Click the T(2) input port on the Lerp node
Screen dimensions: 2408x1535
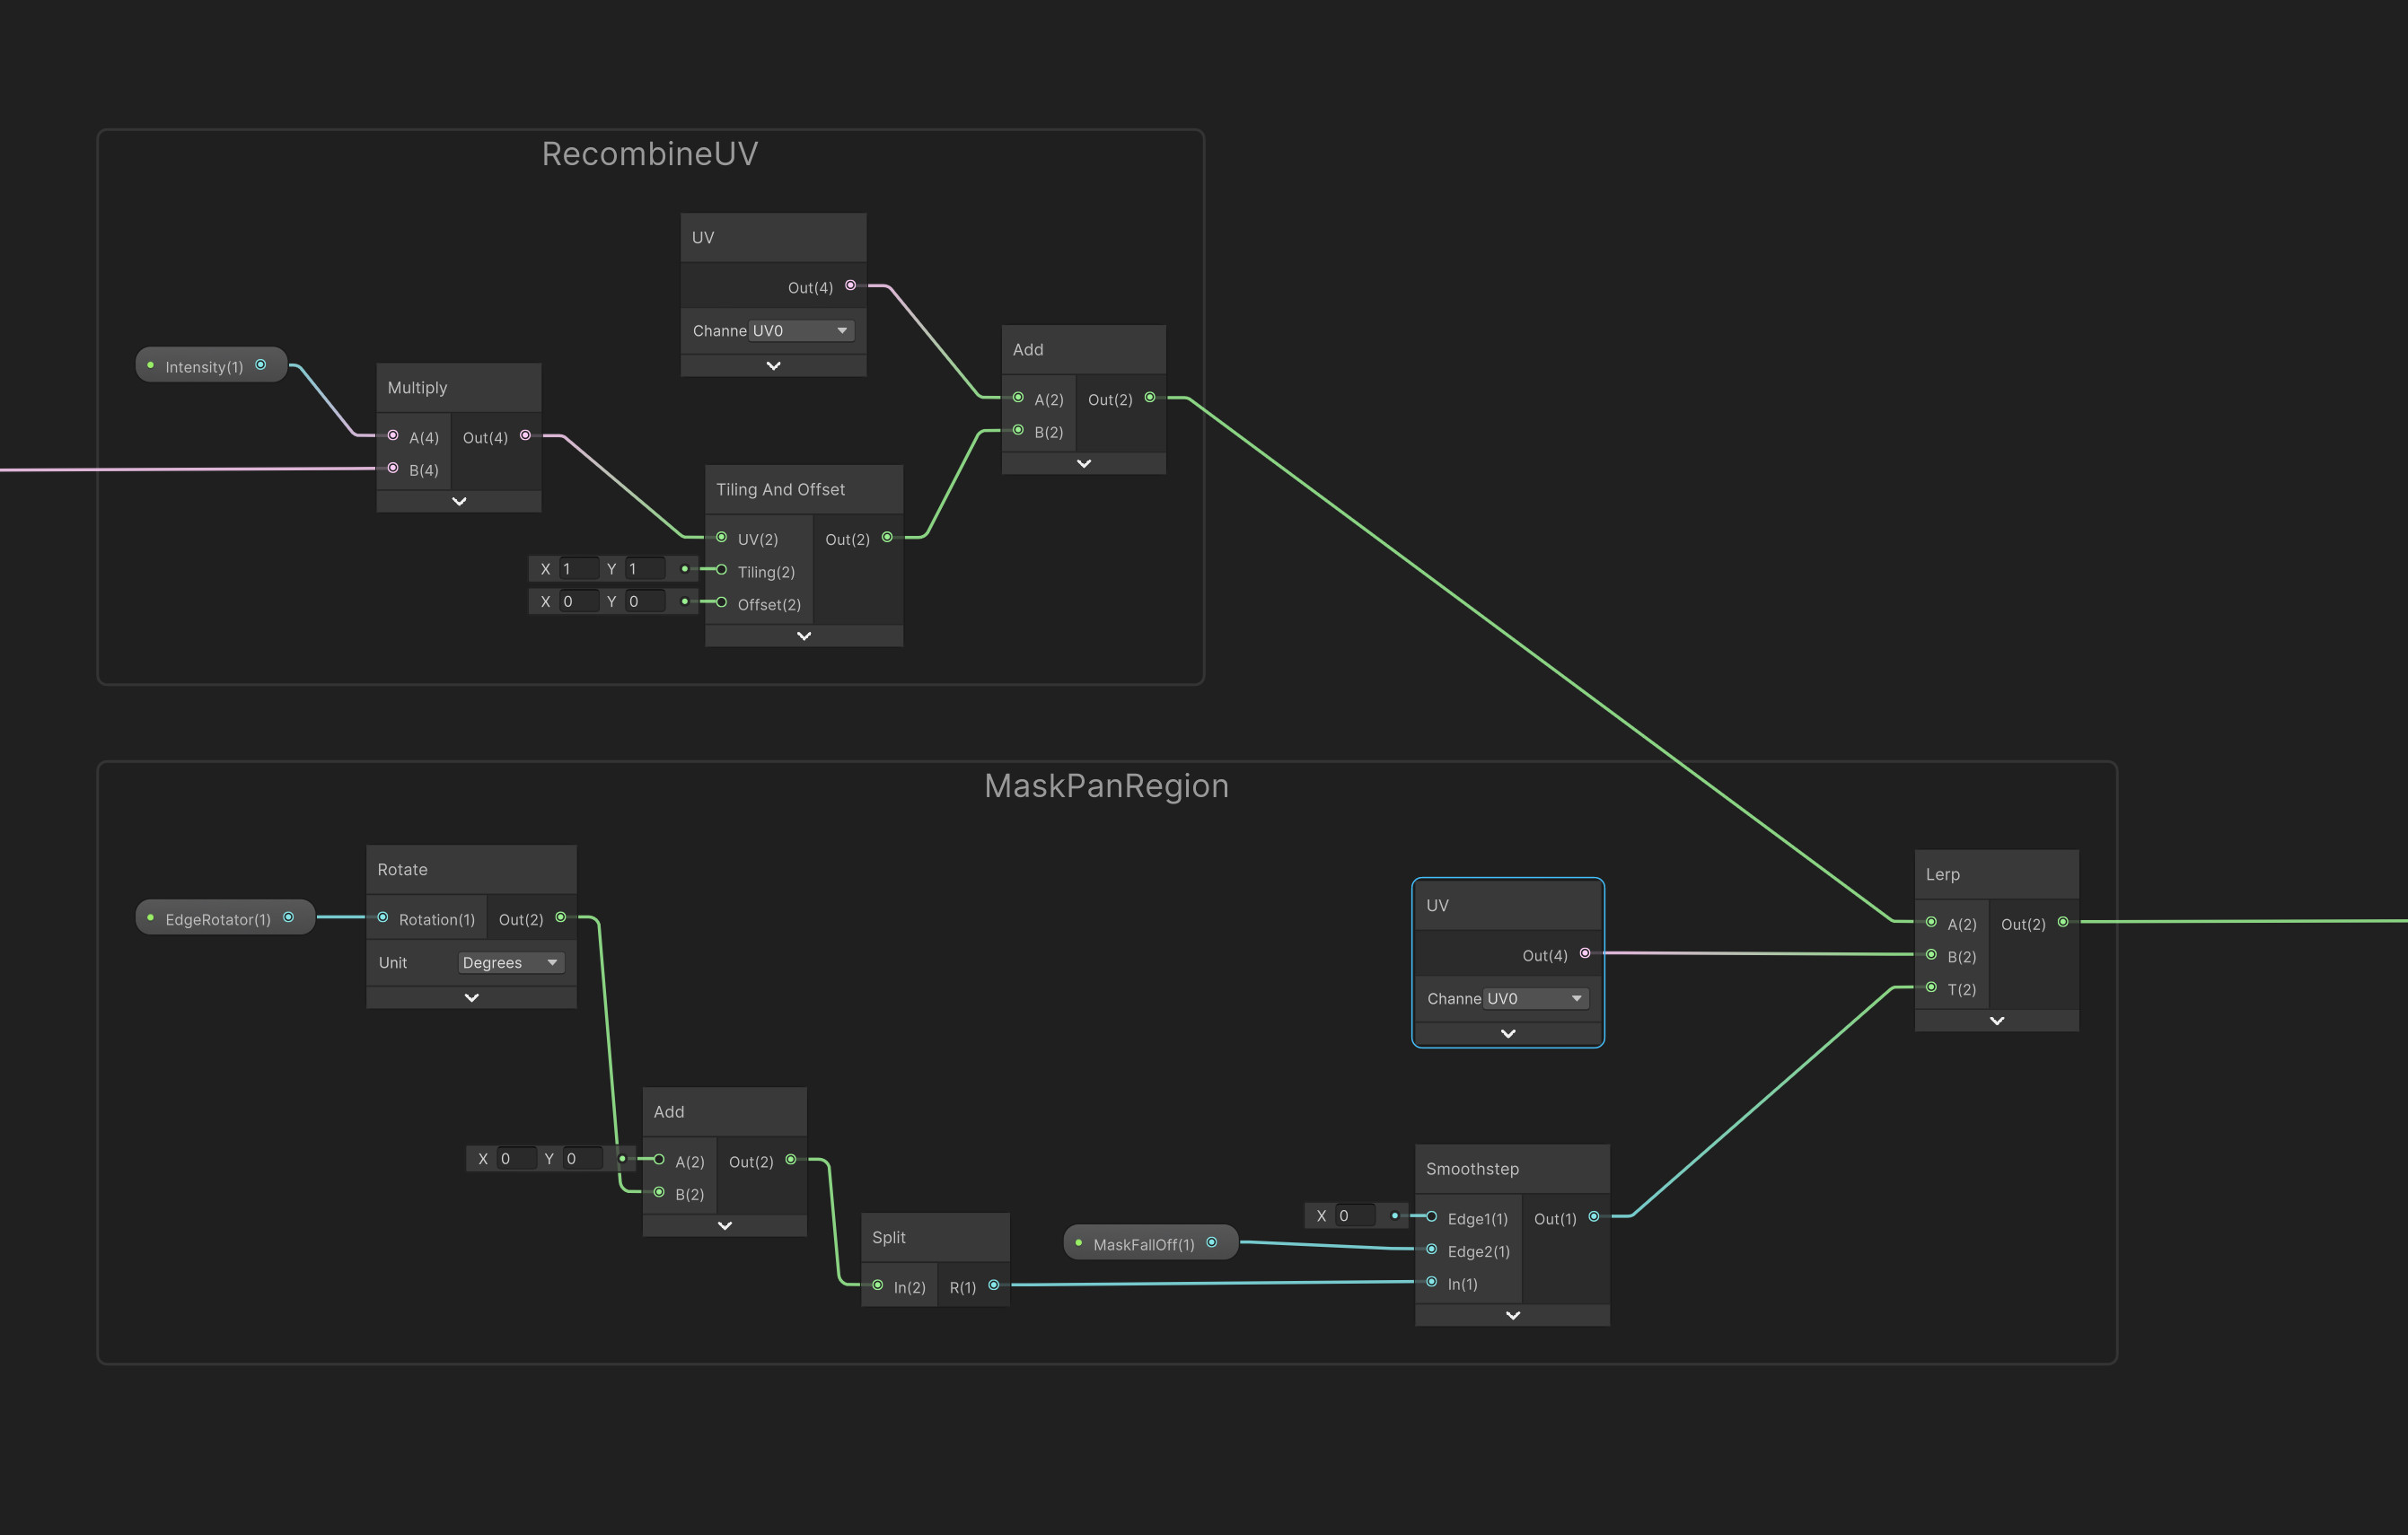coord(1930,988)
